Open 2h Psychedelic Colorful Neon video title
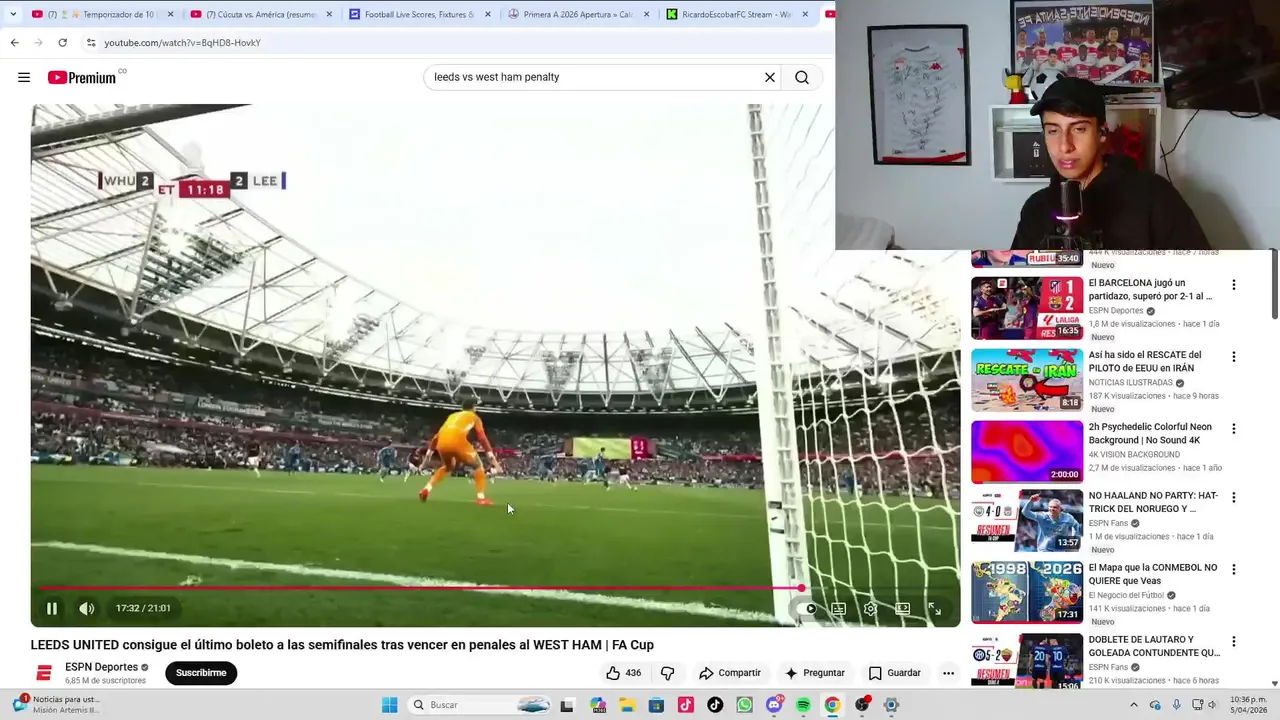Screen dimensions: 1280x720 coord(1150,433)
